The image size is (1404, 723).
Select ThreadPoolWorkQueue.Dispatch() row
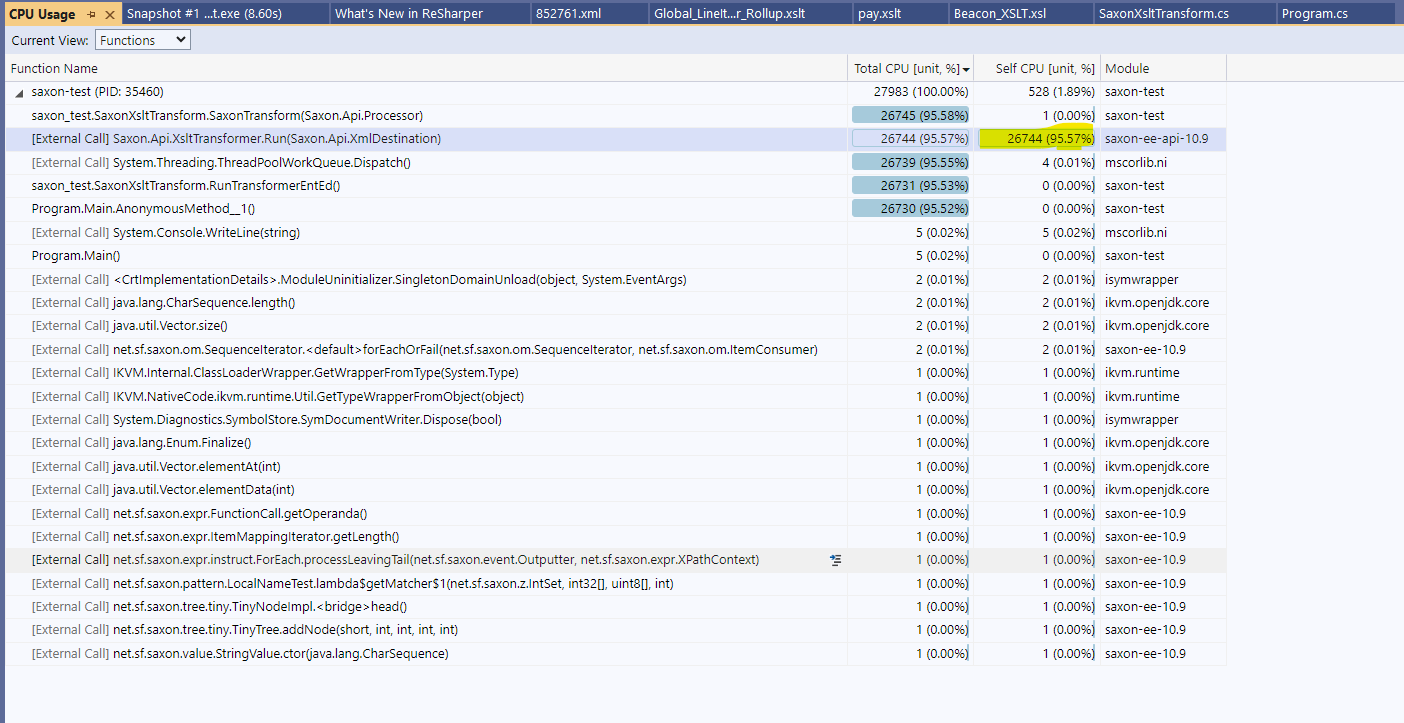coord(615,162)
